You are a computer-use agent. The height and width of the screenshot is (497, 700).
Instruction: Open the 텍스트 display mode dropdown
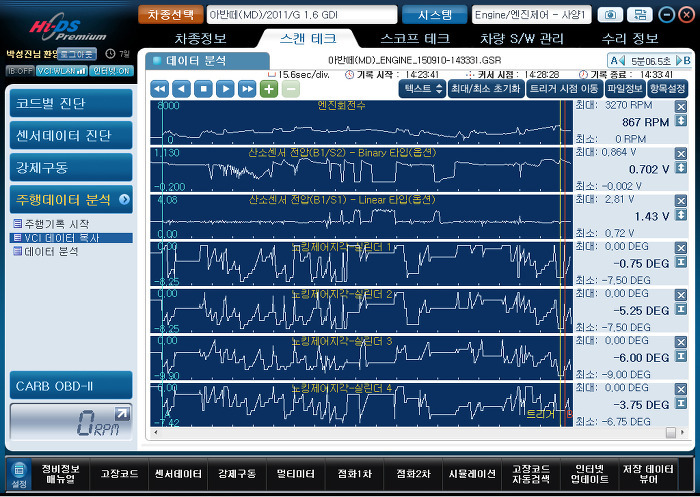[x=422, y=88]
